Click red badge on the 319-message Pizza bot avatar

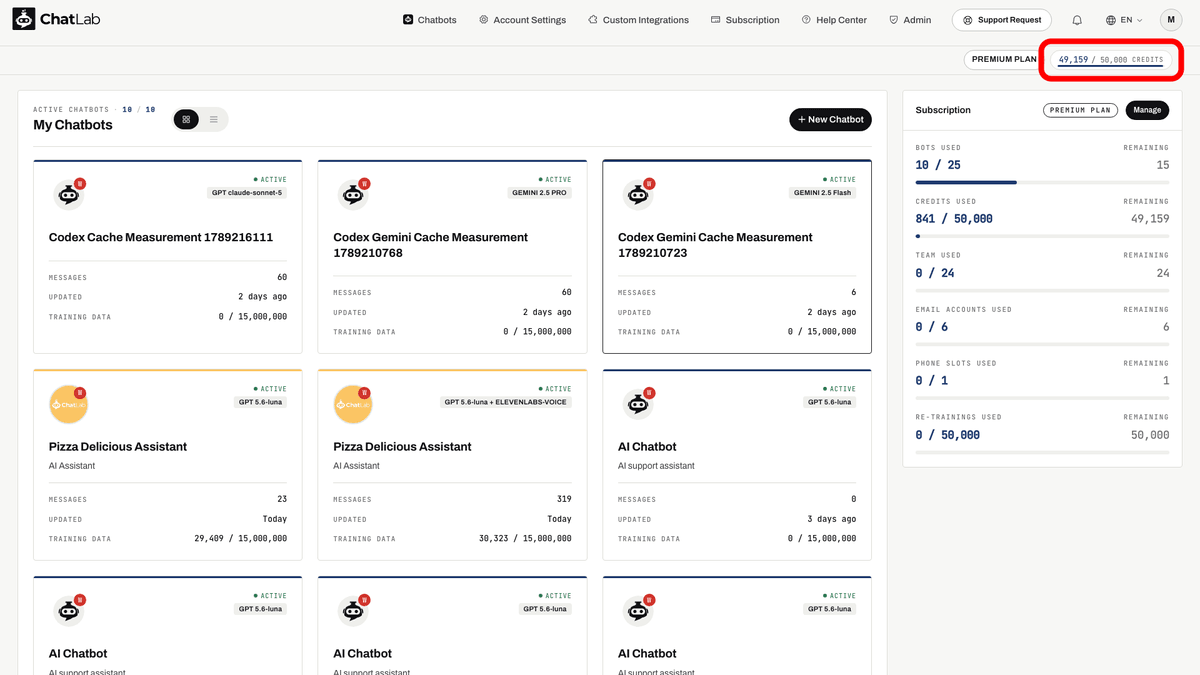pos(364,393)
